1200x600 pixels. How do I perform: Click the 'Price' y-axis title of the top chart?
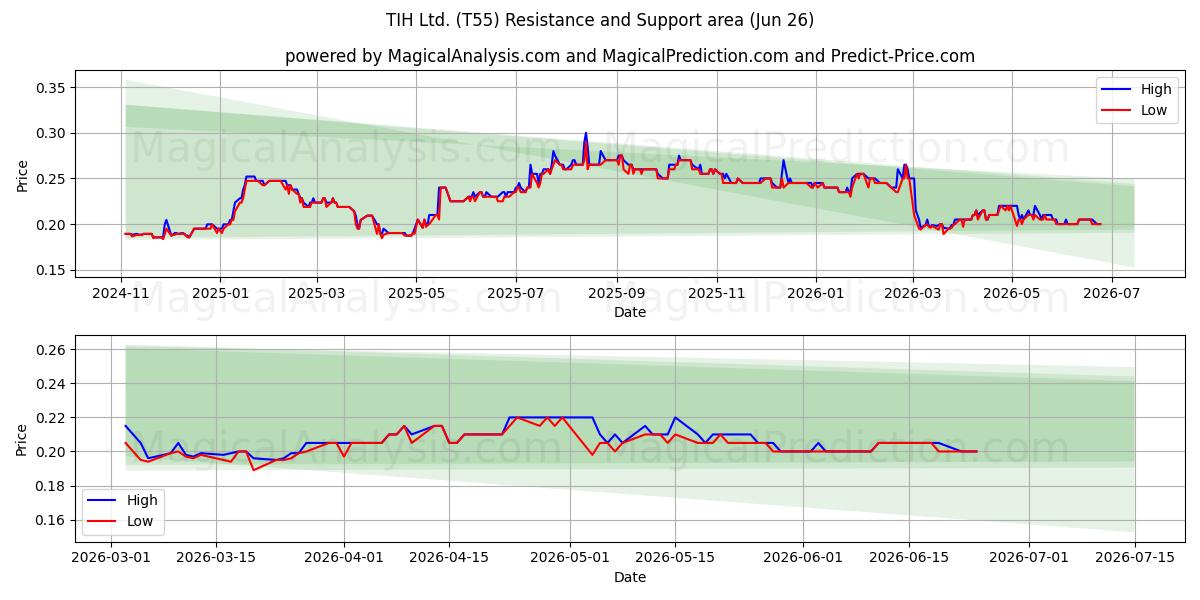pos(22,175)
